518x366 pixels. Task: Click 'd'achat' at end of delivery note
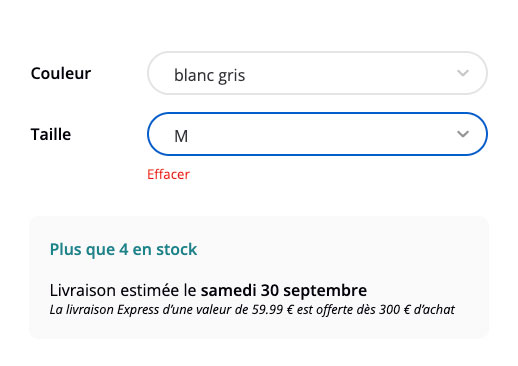pos(434,310)
